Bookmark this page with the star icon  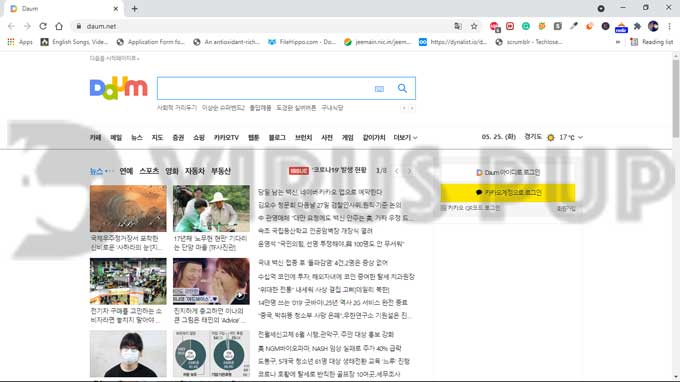pos(474,26)
